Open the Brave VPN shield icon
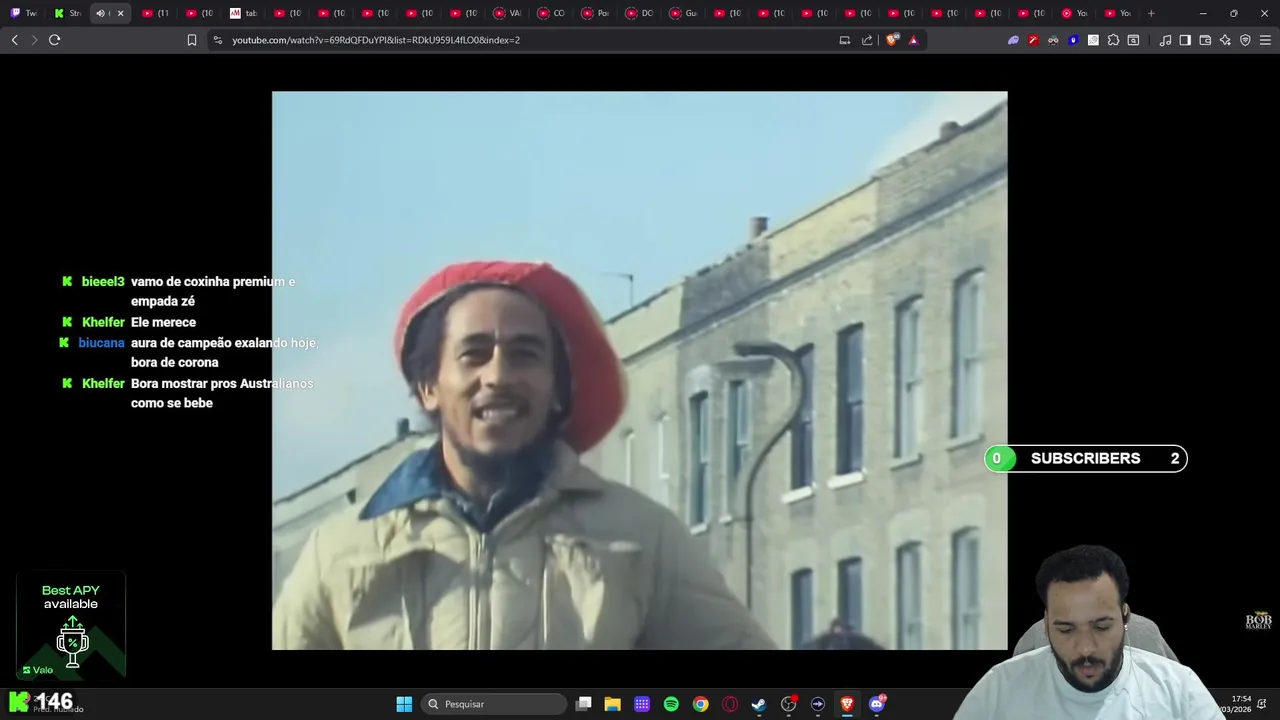 coord(1245,40)
